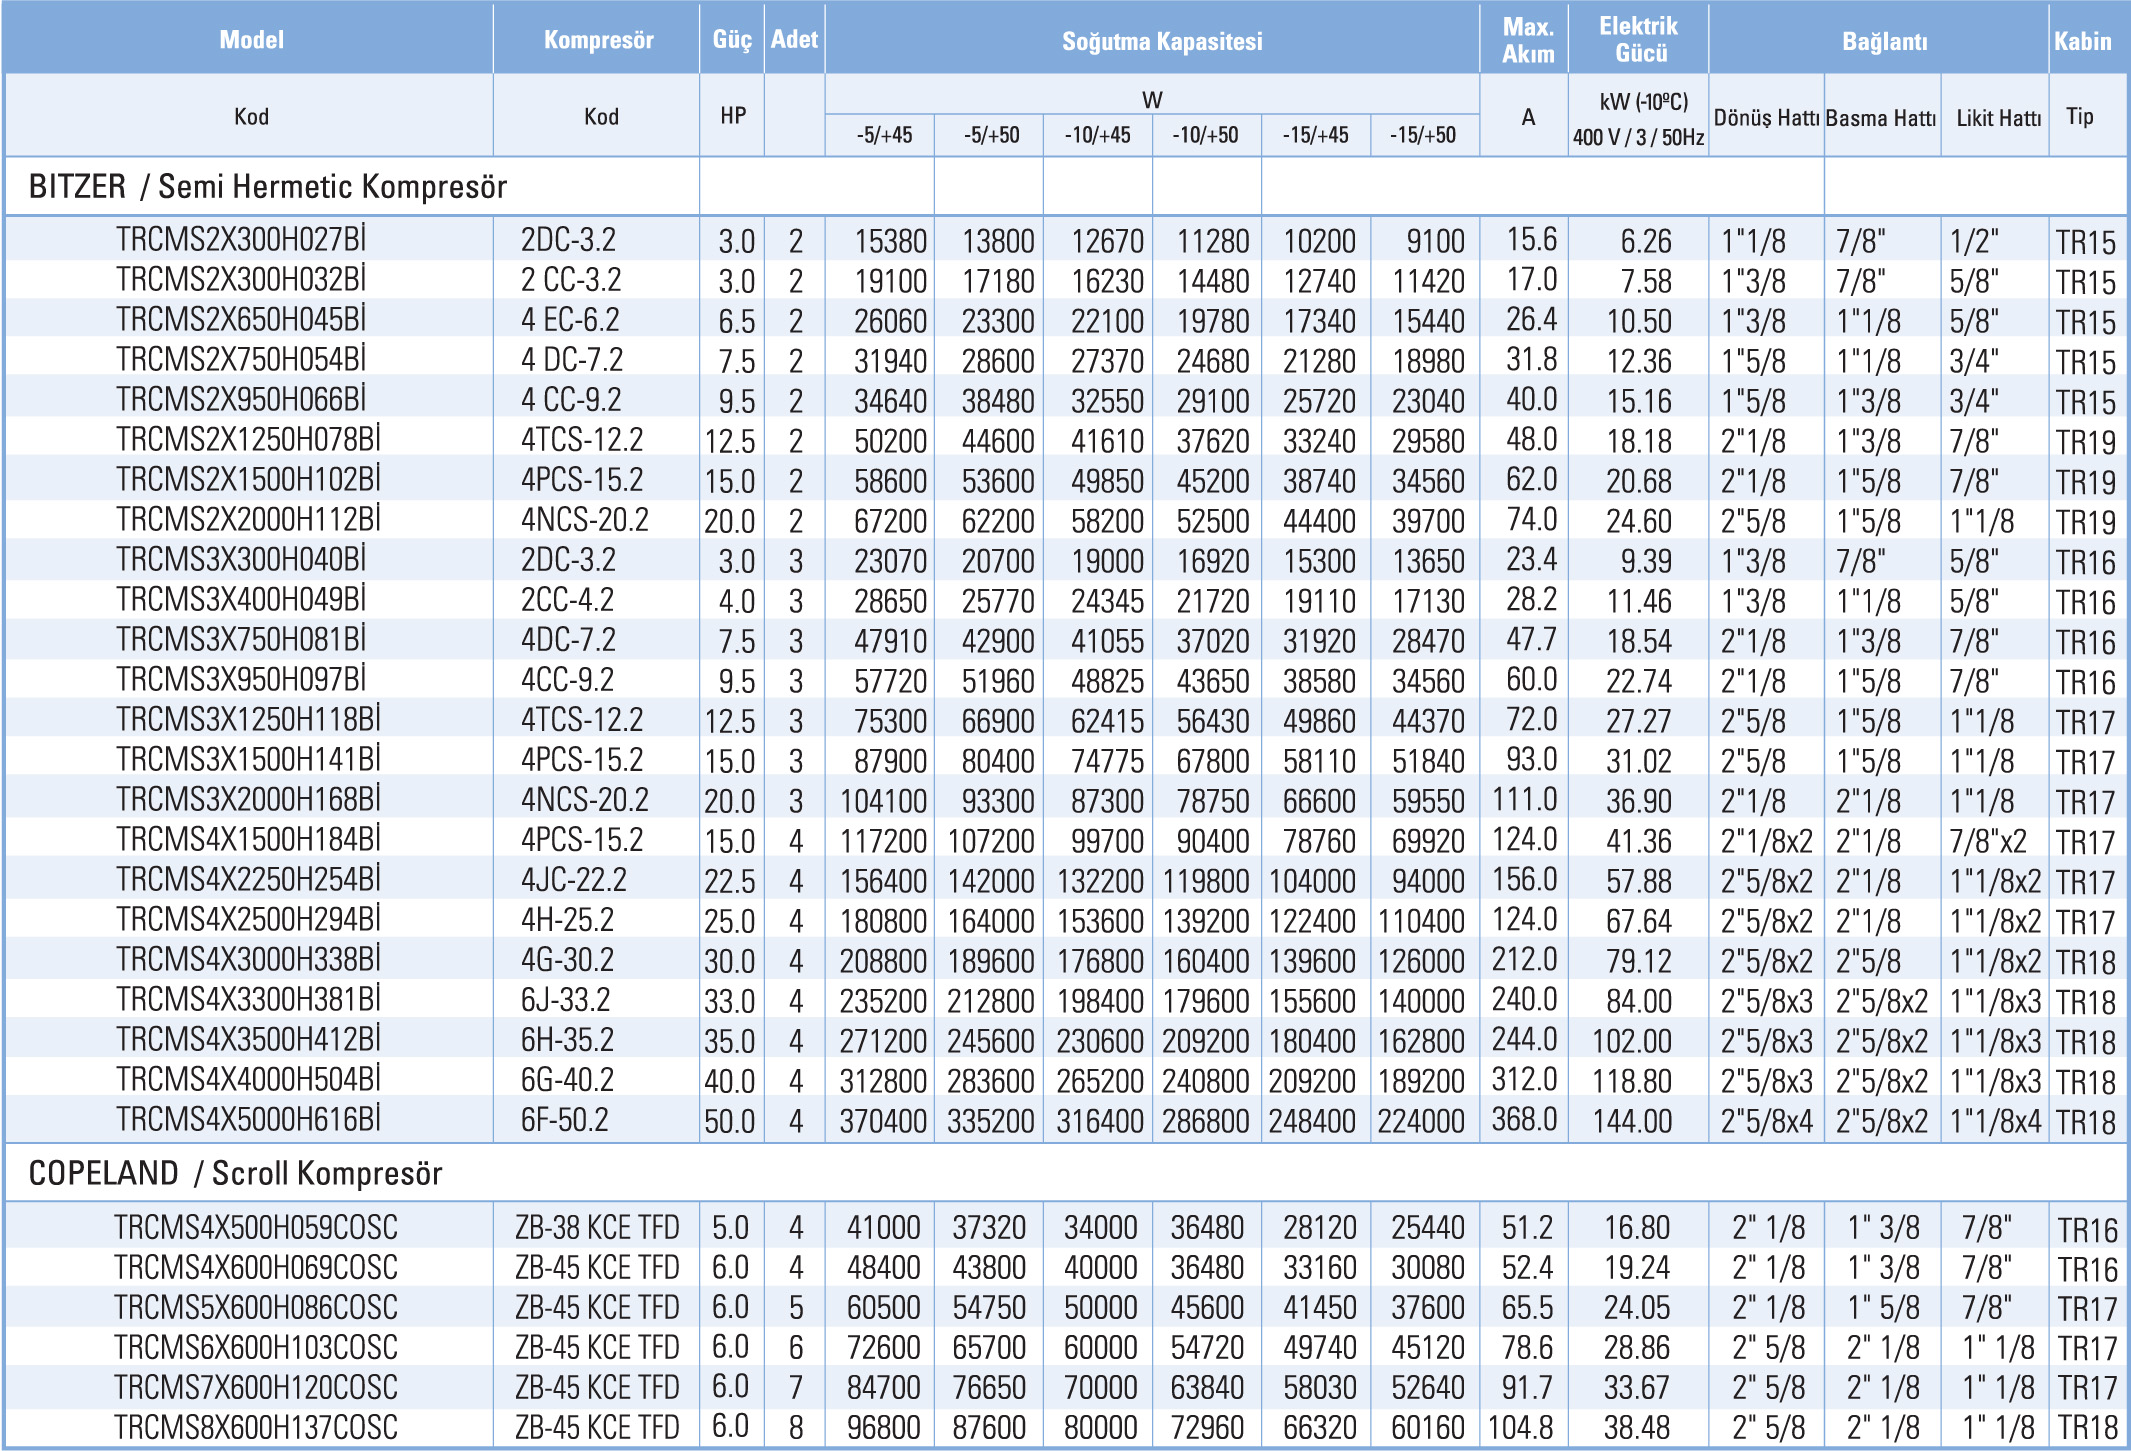Click the Likit Hattı column label
Viewport: 2131px width, 1451px height.
[1998, 118]
